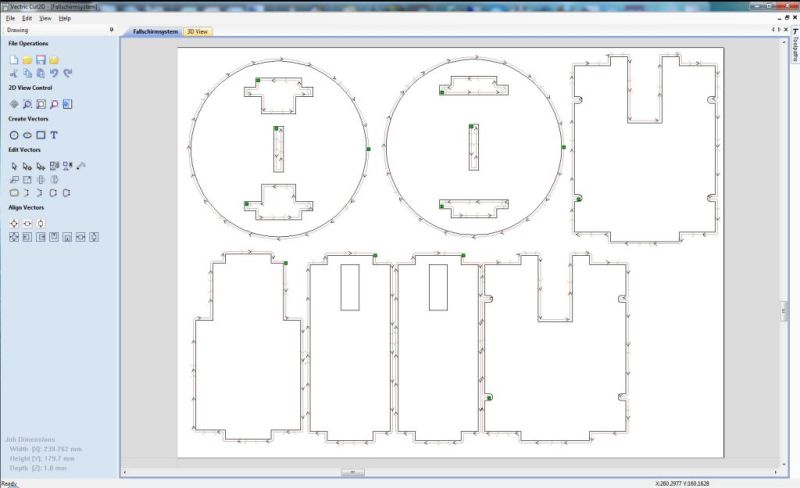The image size is (800, 488).
Task: Select the Draw Circle tool
Action: click(14, 134)
